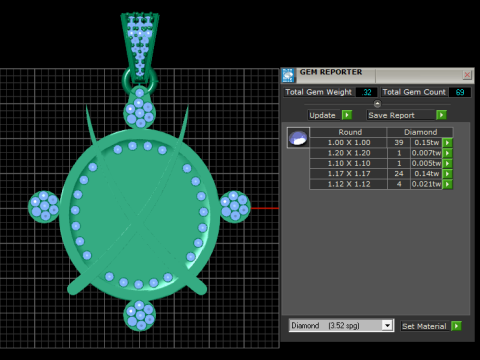
Task: Click the 0.15tw weight cell
Action: pyautogui.click(x=426, y=143)
